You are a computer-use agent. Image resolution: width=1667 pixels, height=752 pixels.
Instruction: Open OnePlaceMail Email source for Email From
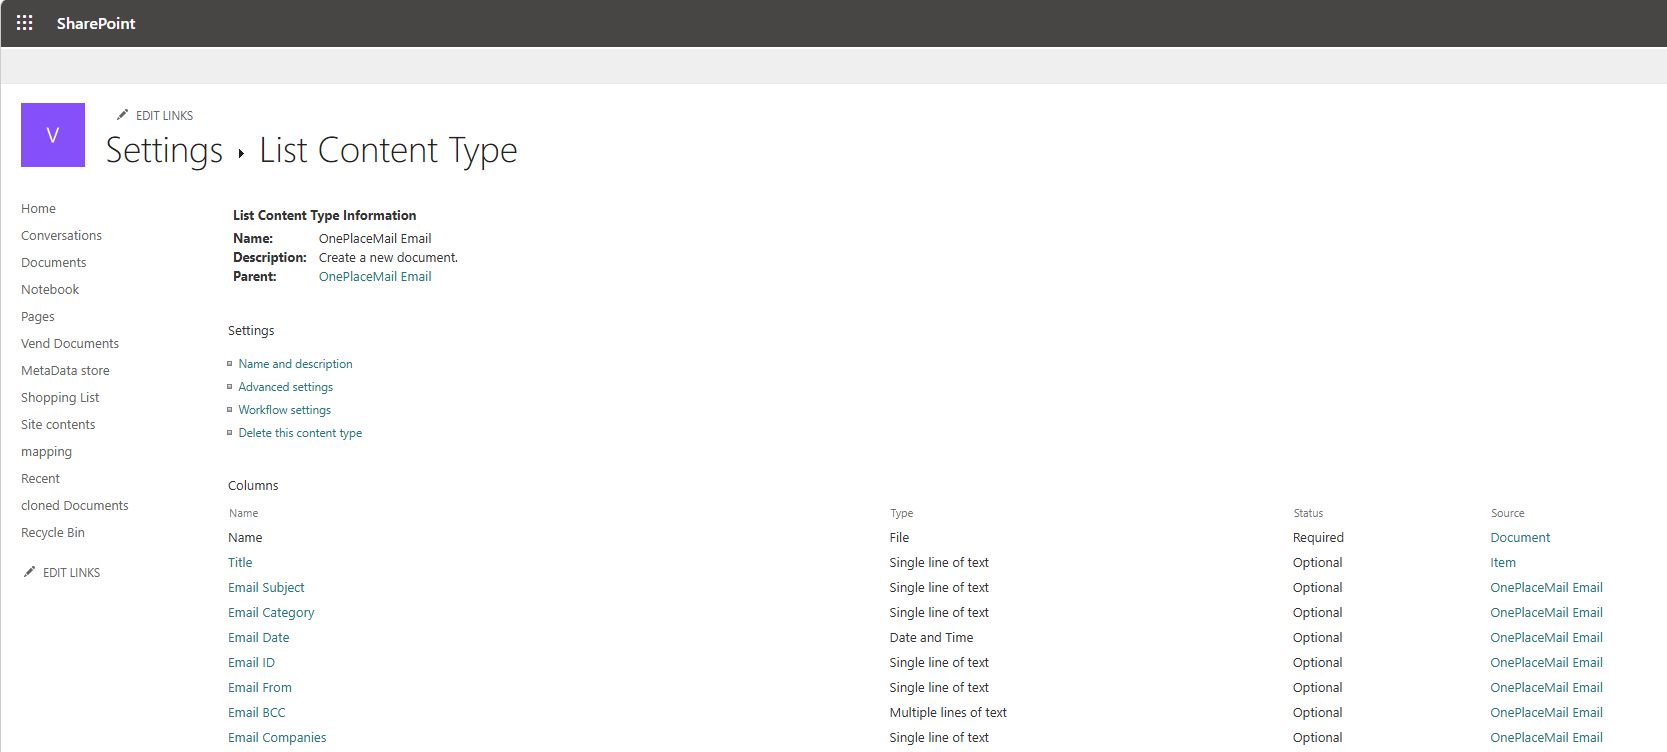pos(1546,688)
